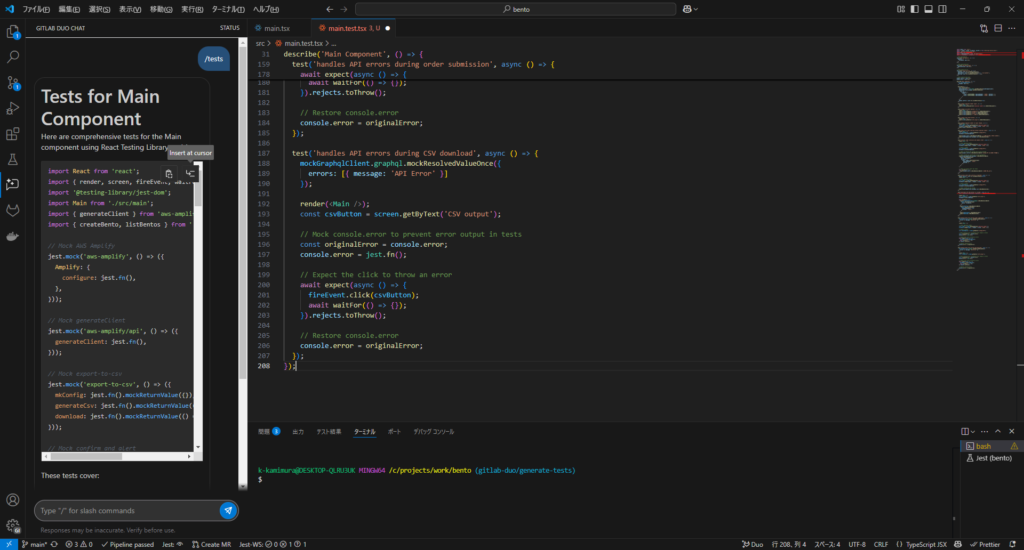Send chat message with blue arrow button
Screen dimensions: 1024x550
tap(228, 510)
